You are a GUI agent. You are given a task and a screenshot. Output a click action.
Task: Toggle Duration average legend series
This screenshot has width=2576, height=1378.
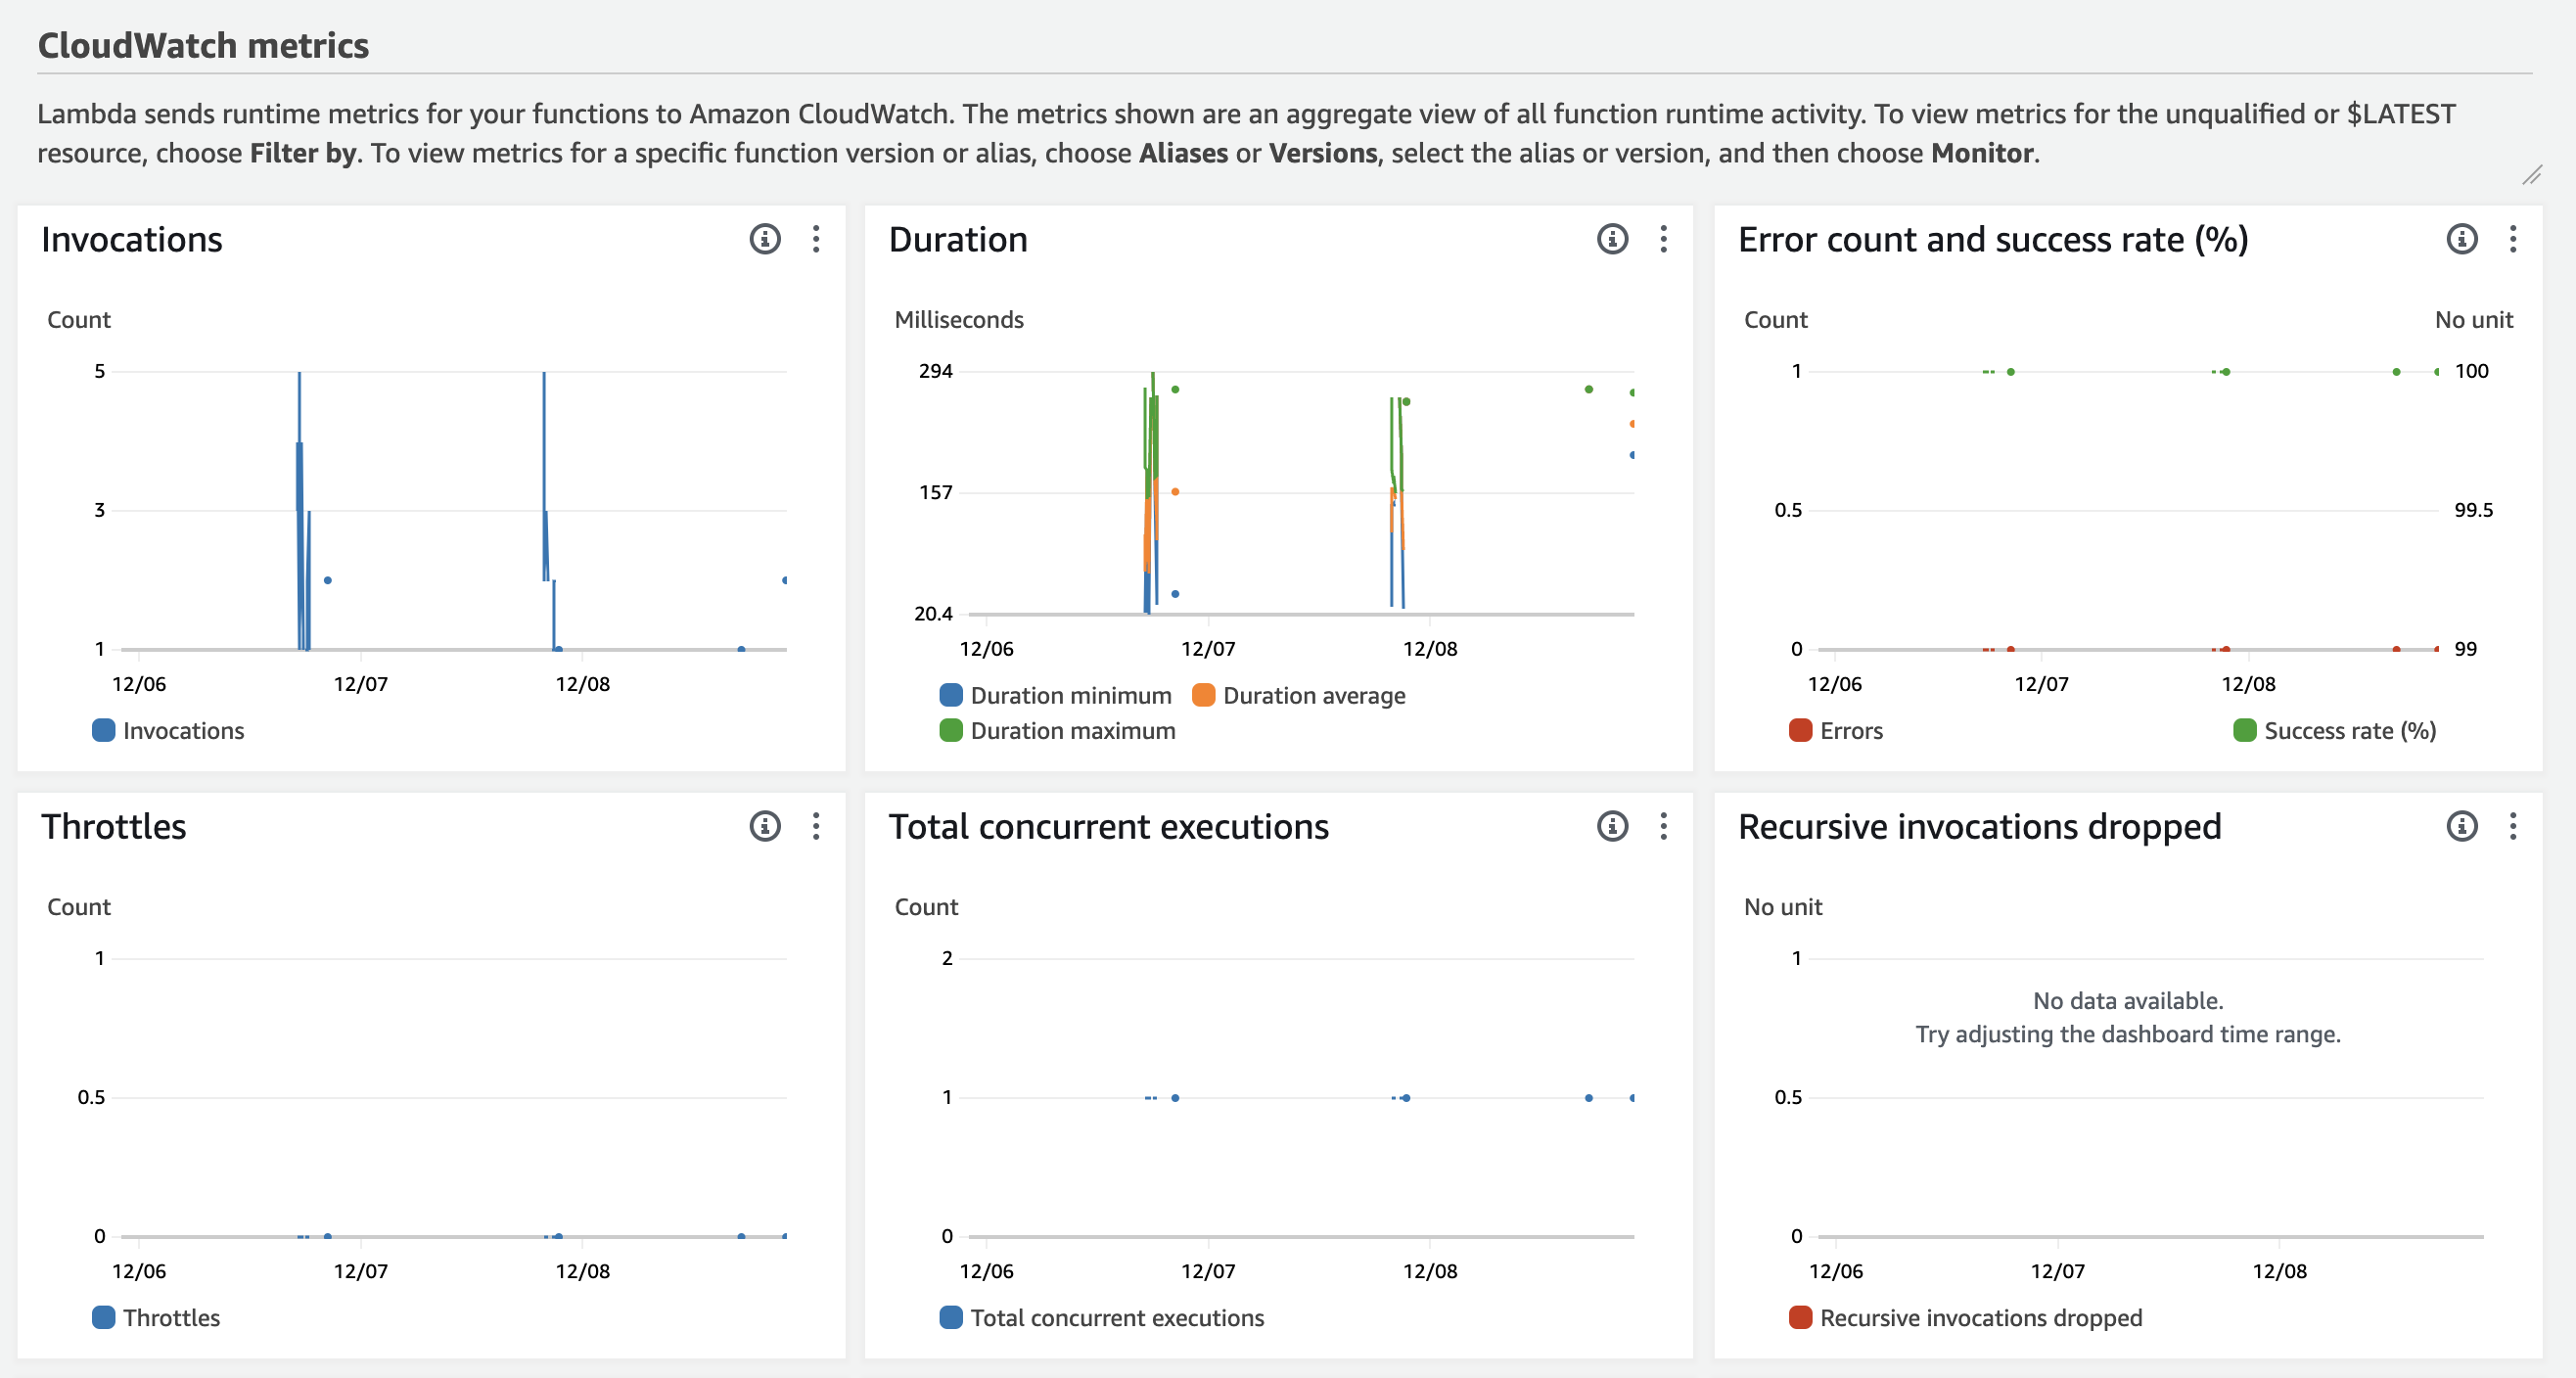pyautogui.click(x=1312, y=695)
